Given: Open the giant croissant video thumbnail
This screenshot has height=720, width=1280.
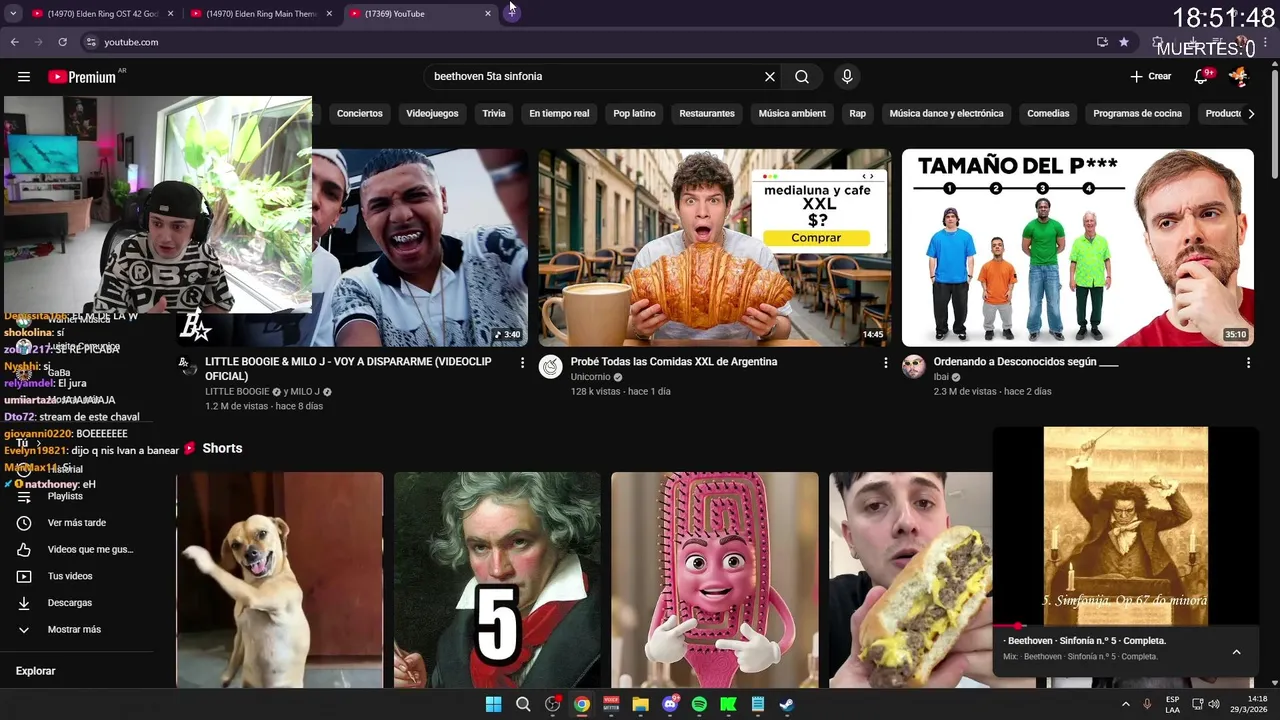Looking at the screenshot, I should tap(714, 247).
